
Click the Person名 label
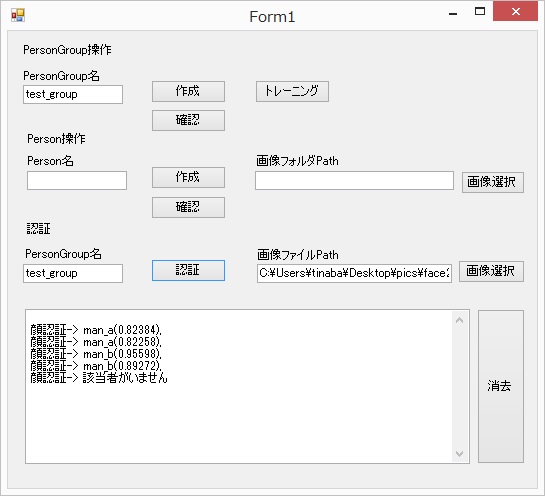(50, 161)
